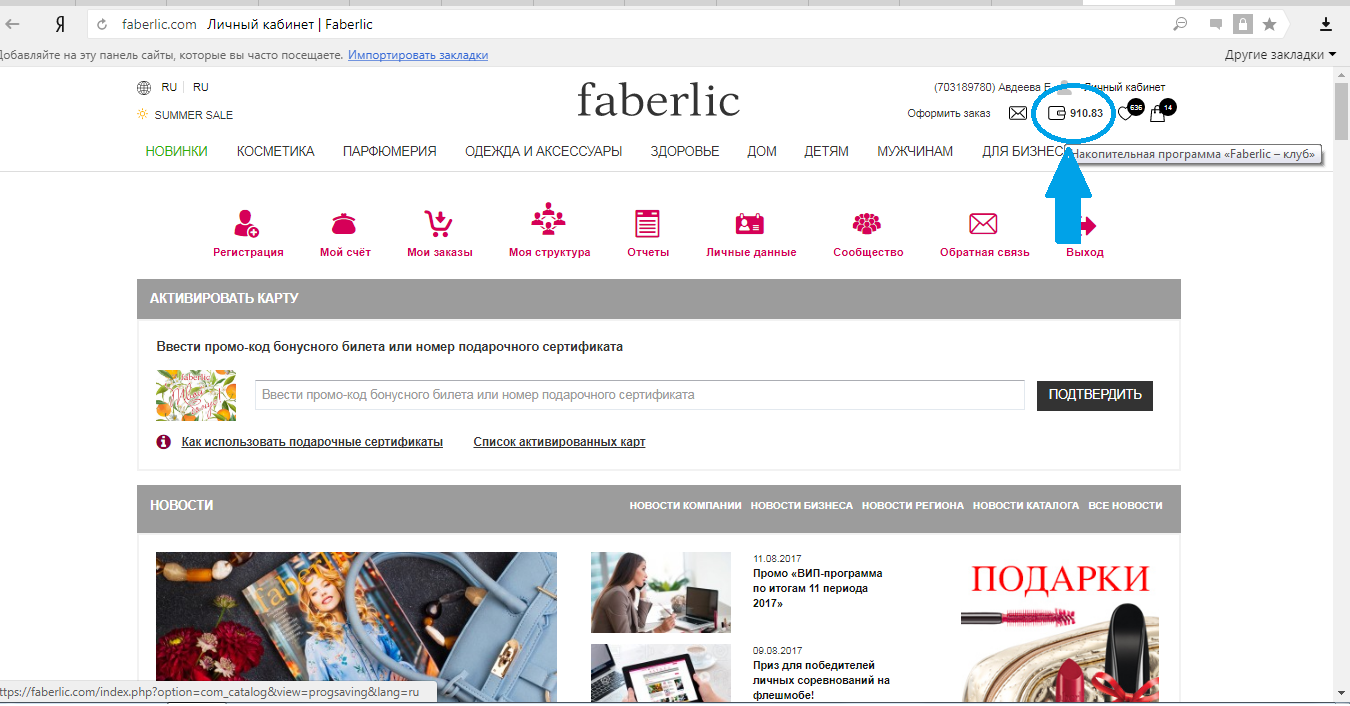Open Обратная связь envelope icon
1350x706 pixels.
click(984, 223)
